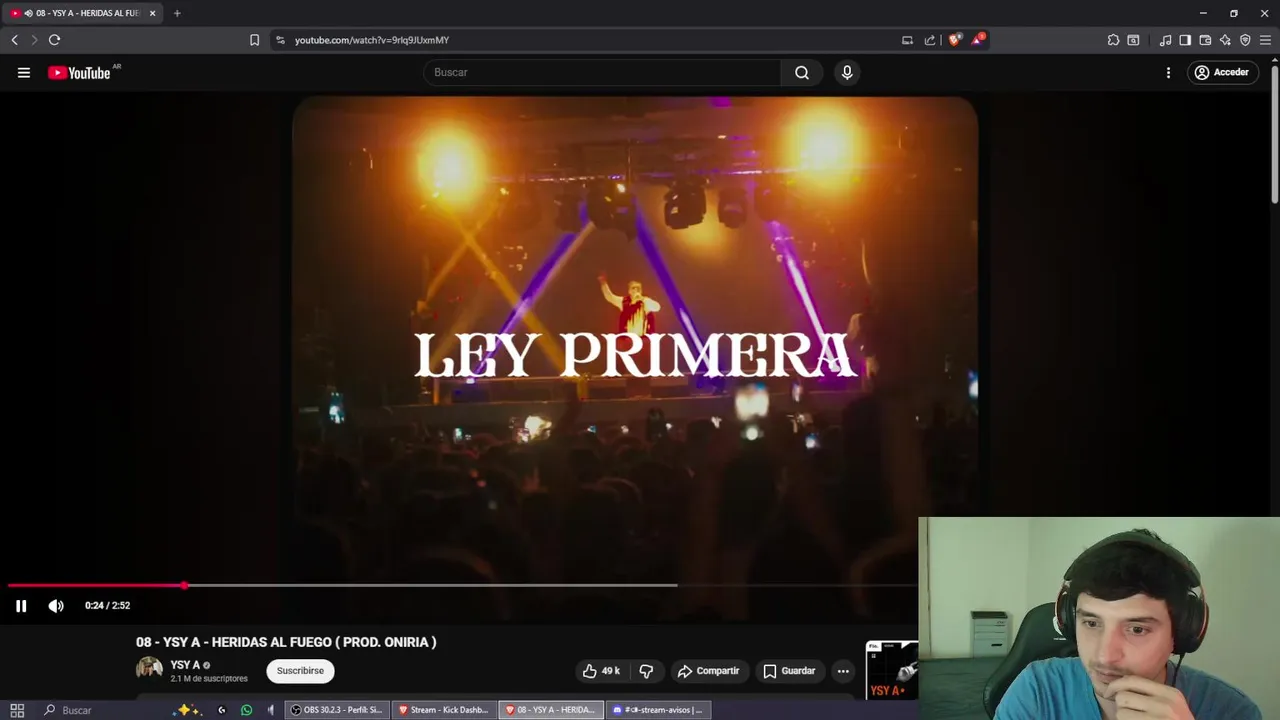Bookmark this page with the bookmark icon
The image size is (1280, 720).
pyautogui.click(x=254, y=40)
